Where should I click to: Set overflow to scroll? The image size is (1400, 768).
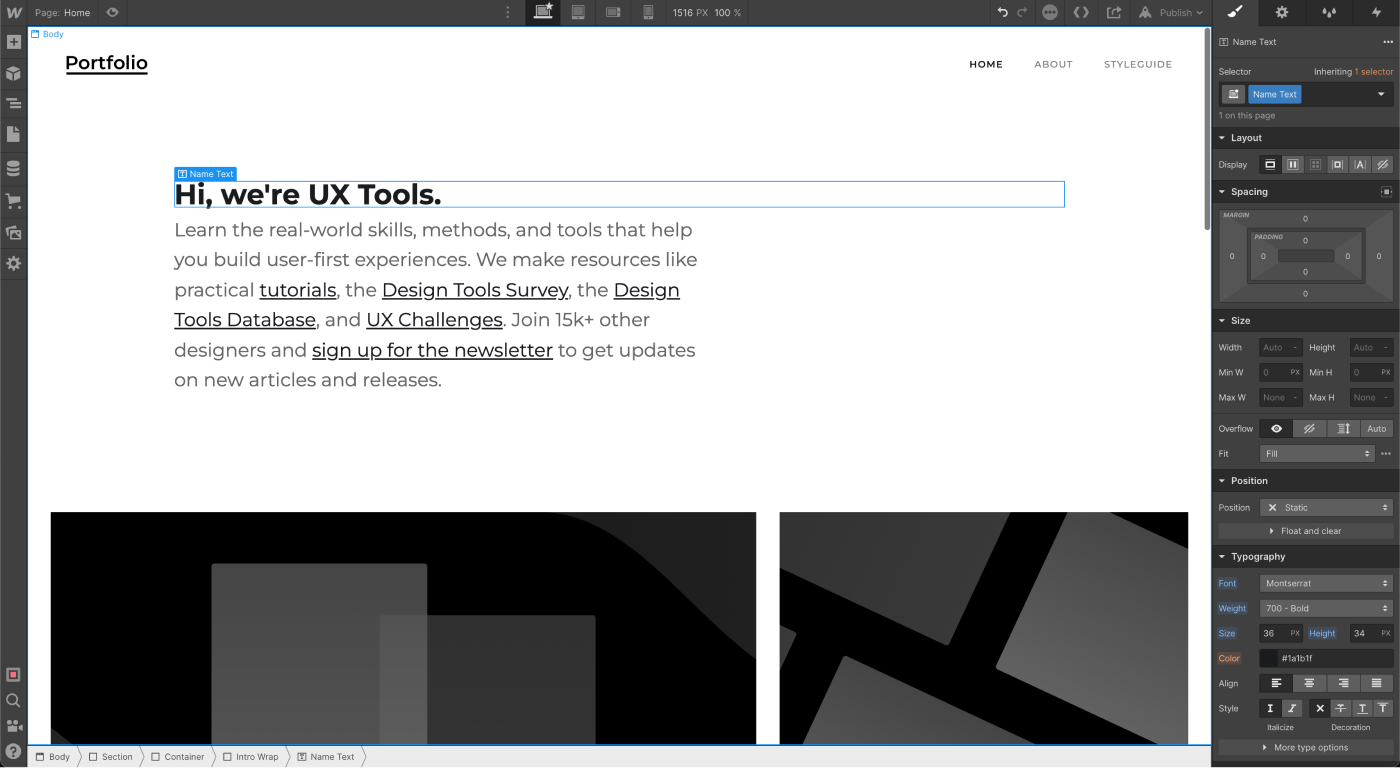click(1343, 428)
